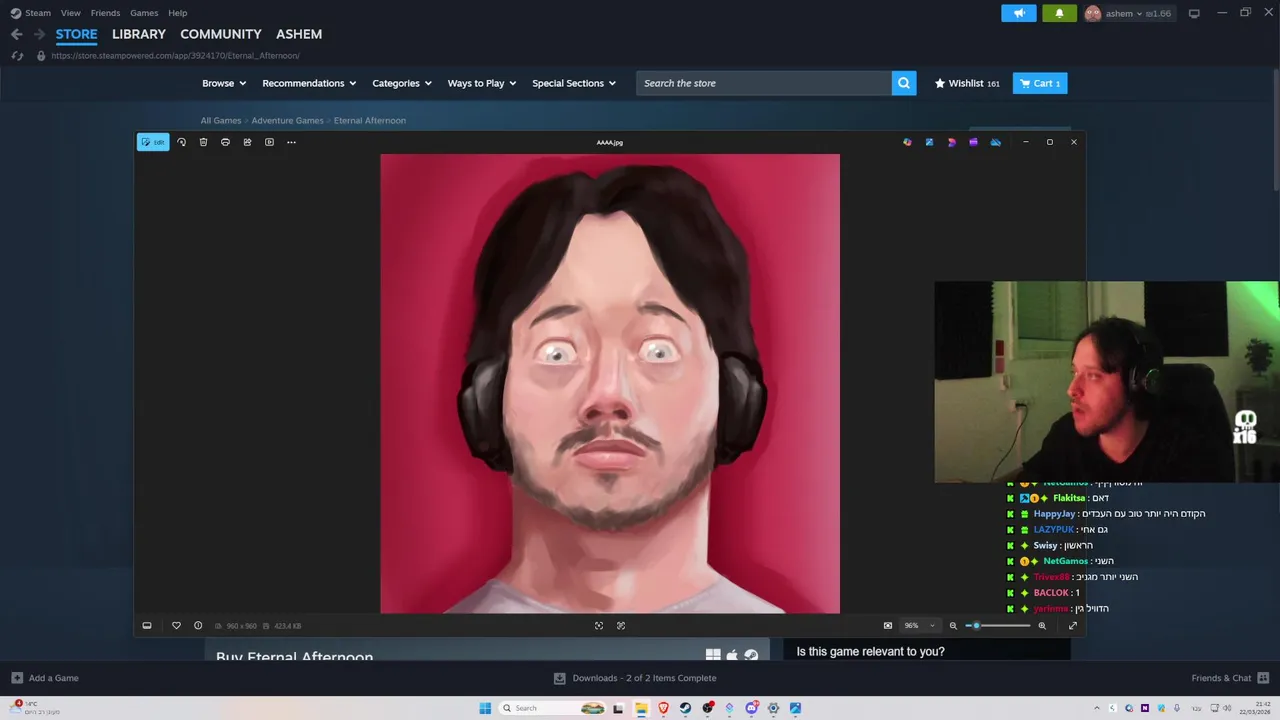
Task: Share the image via share icon
Action: click(247, 142)
